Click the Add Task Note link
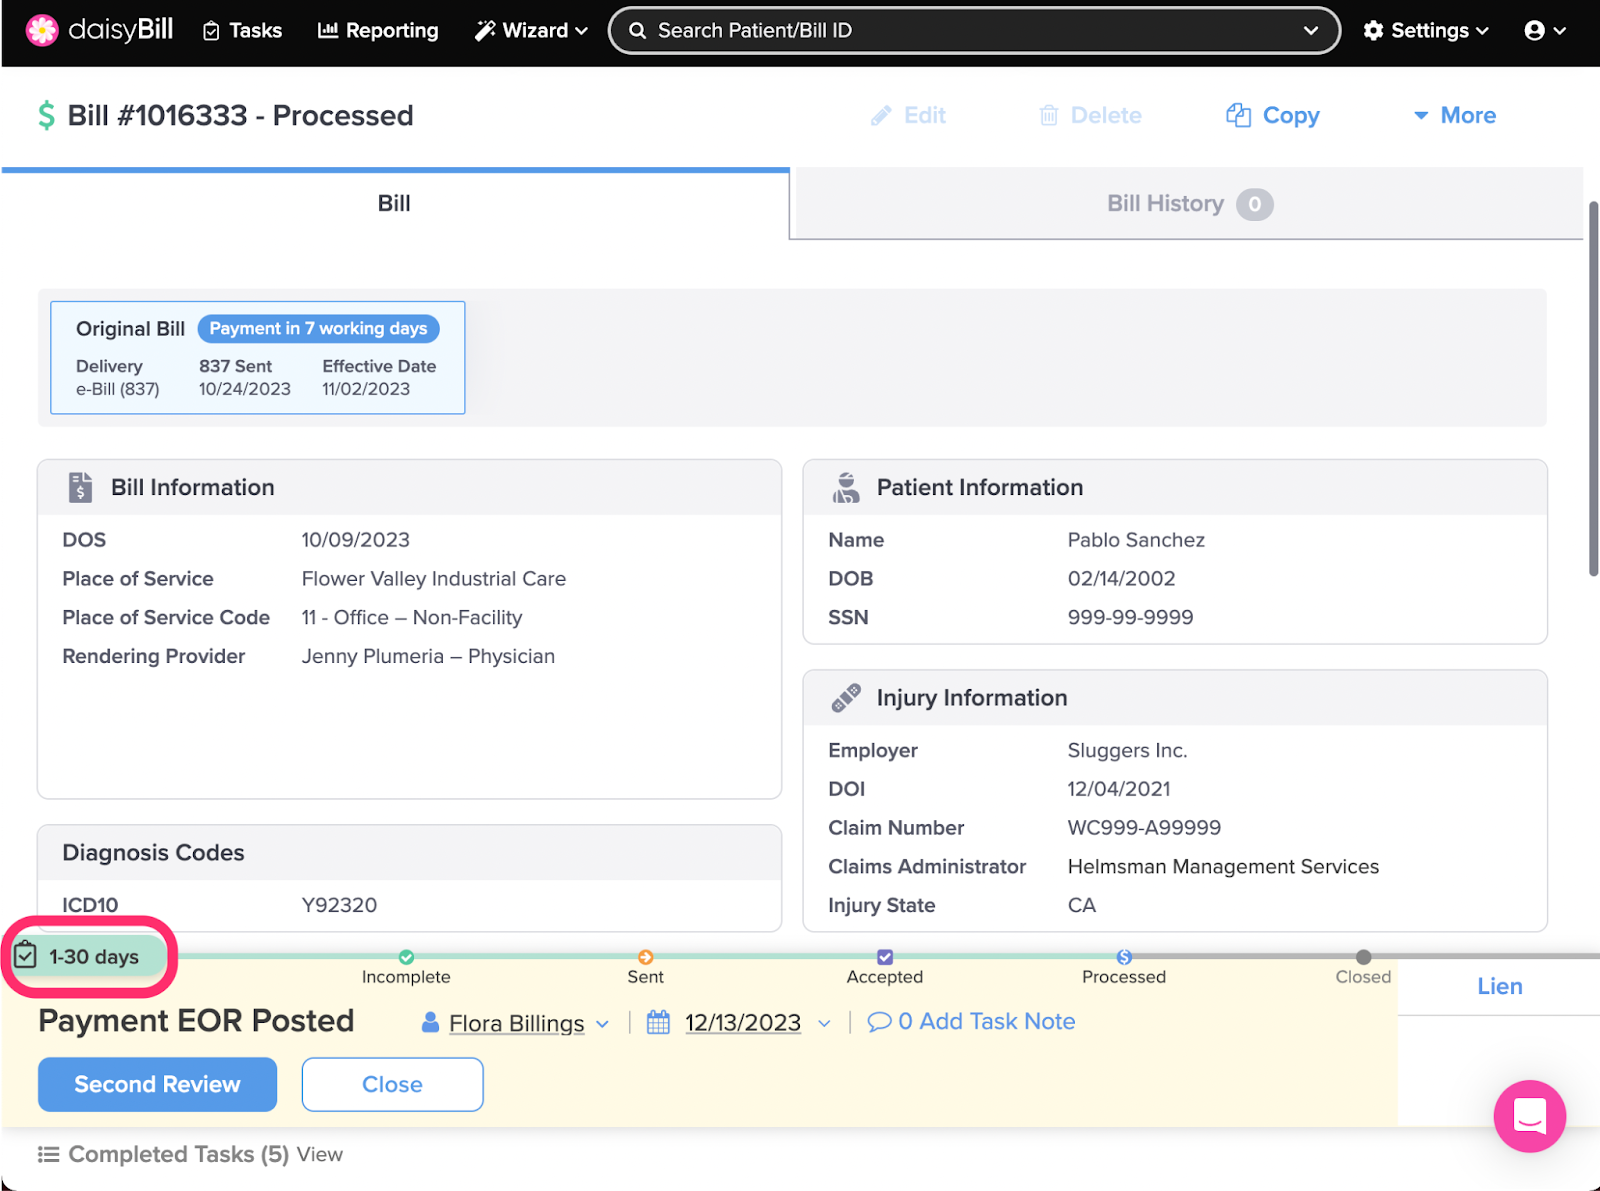 pos(984,1022)
